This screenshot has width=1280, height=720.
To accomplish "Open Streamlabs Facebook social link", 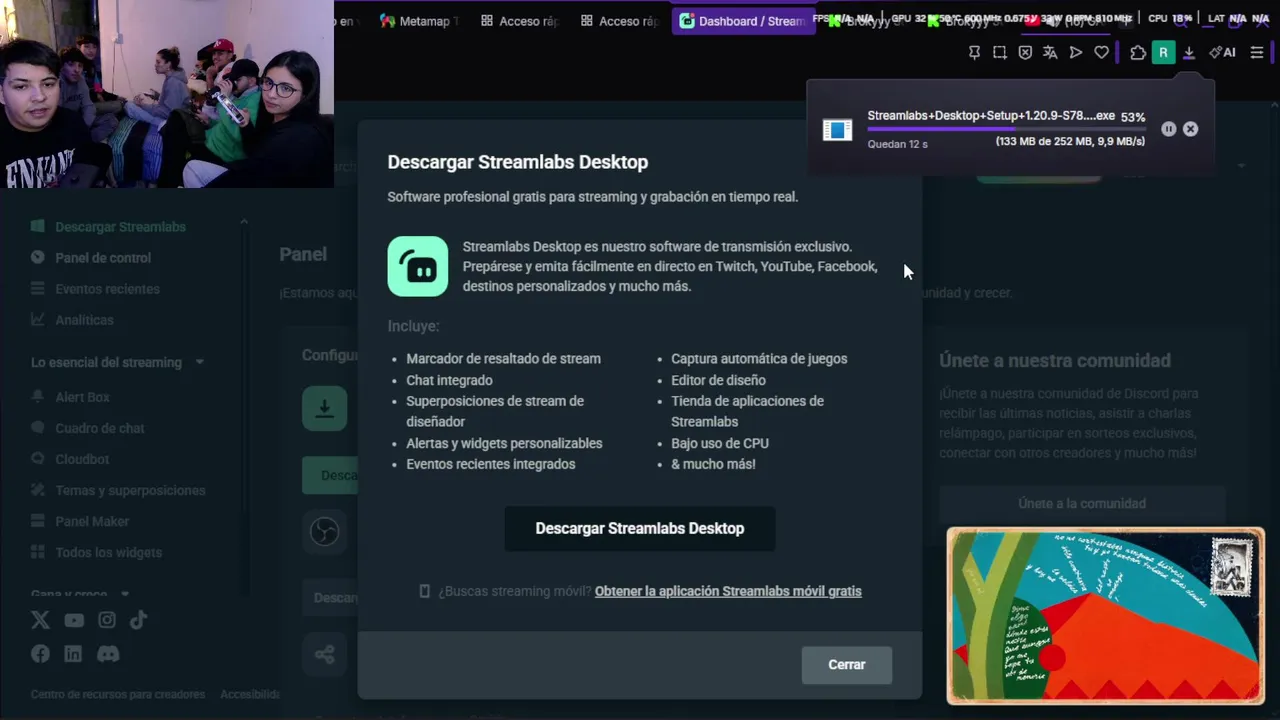I will [40, 654].
